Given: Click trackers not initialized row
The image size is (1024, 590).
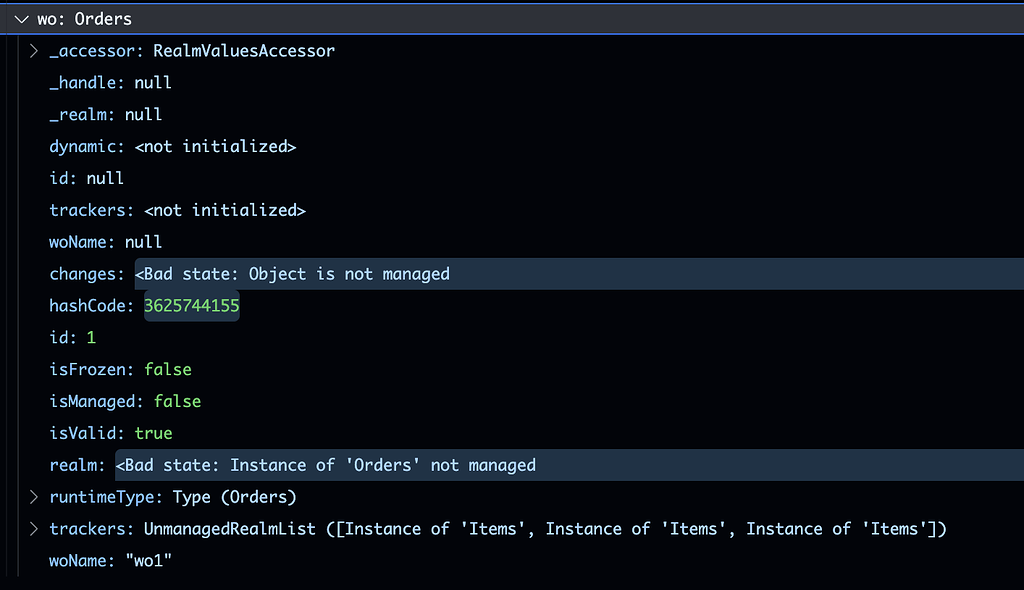Looking at the screenshot, I should 177,211.
